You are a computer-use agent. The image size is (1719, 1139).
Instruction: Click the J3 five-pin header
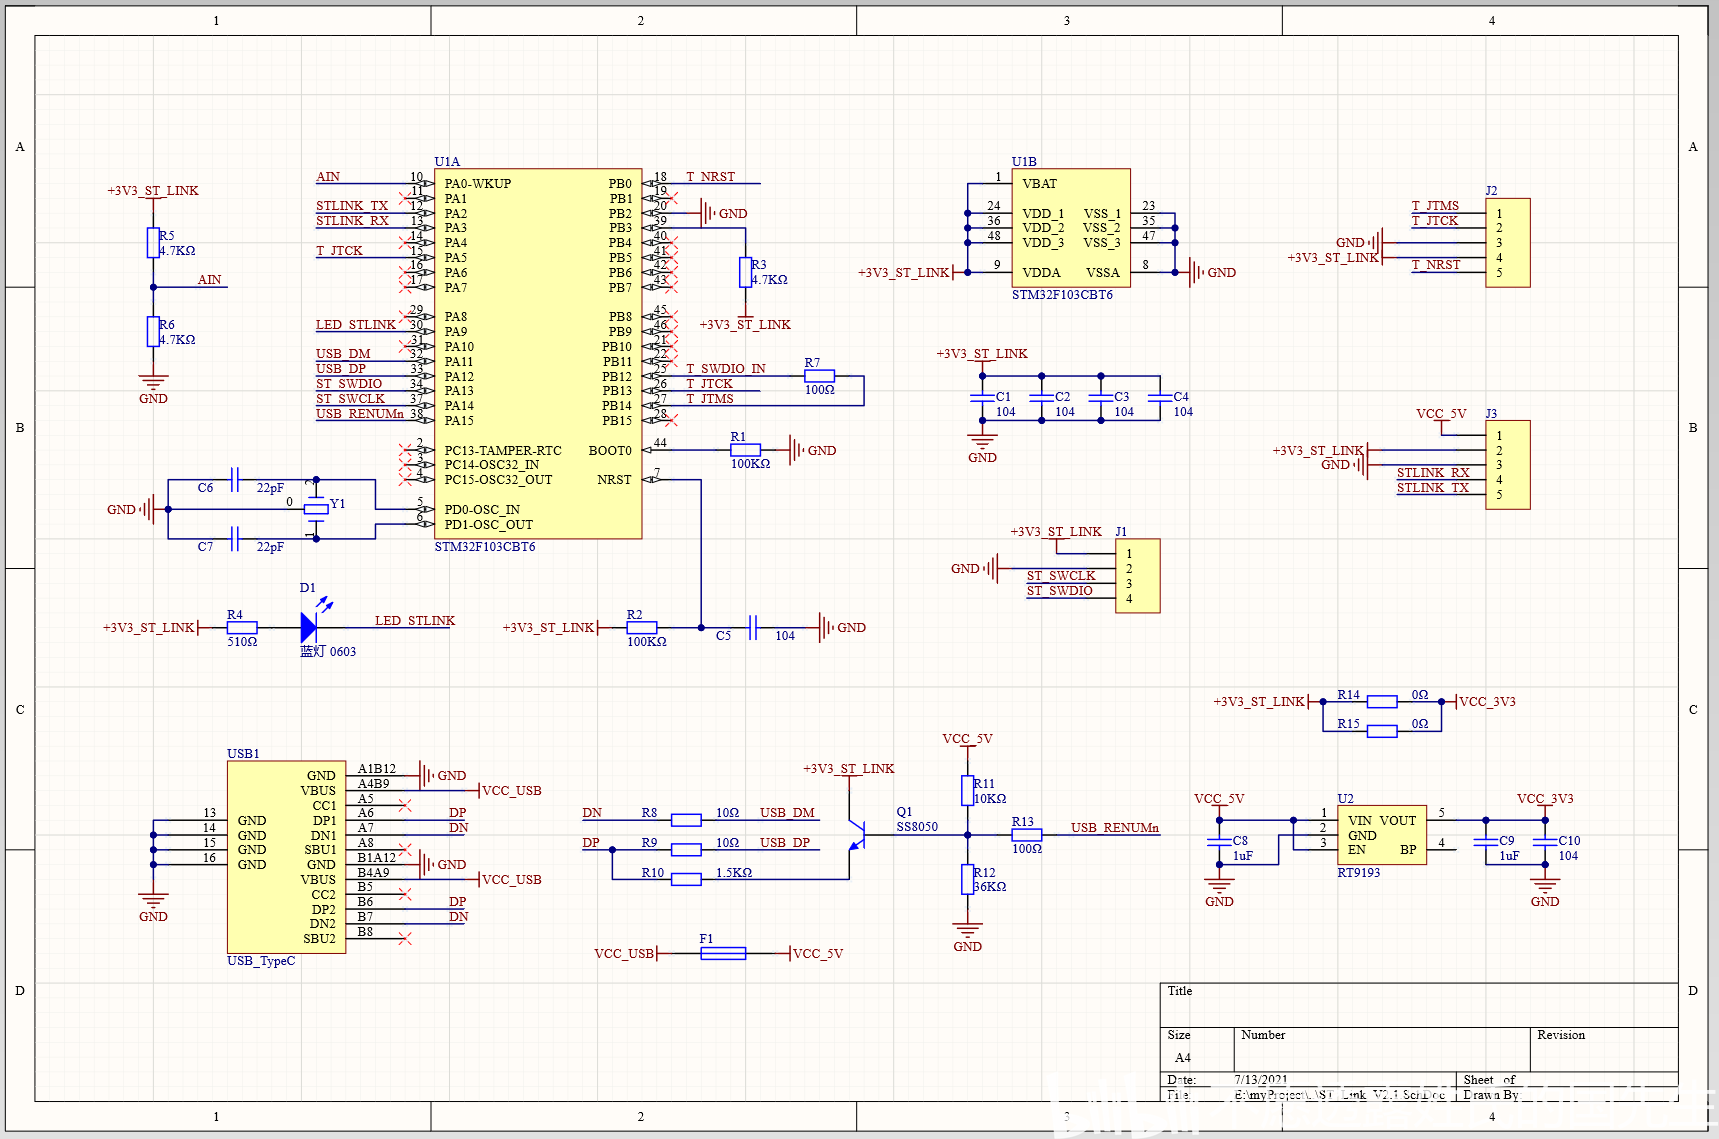(1508, 465)
